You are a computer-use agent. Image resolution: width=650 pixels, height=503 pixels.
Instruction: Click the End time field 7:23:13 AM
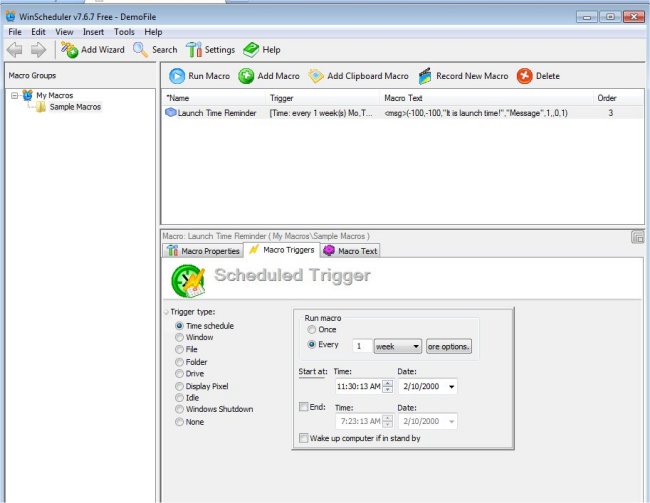coord(359,421)
